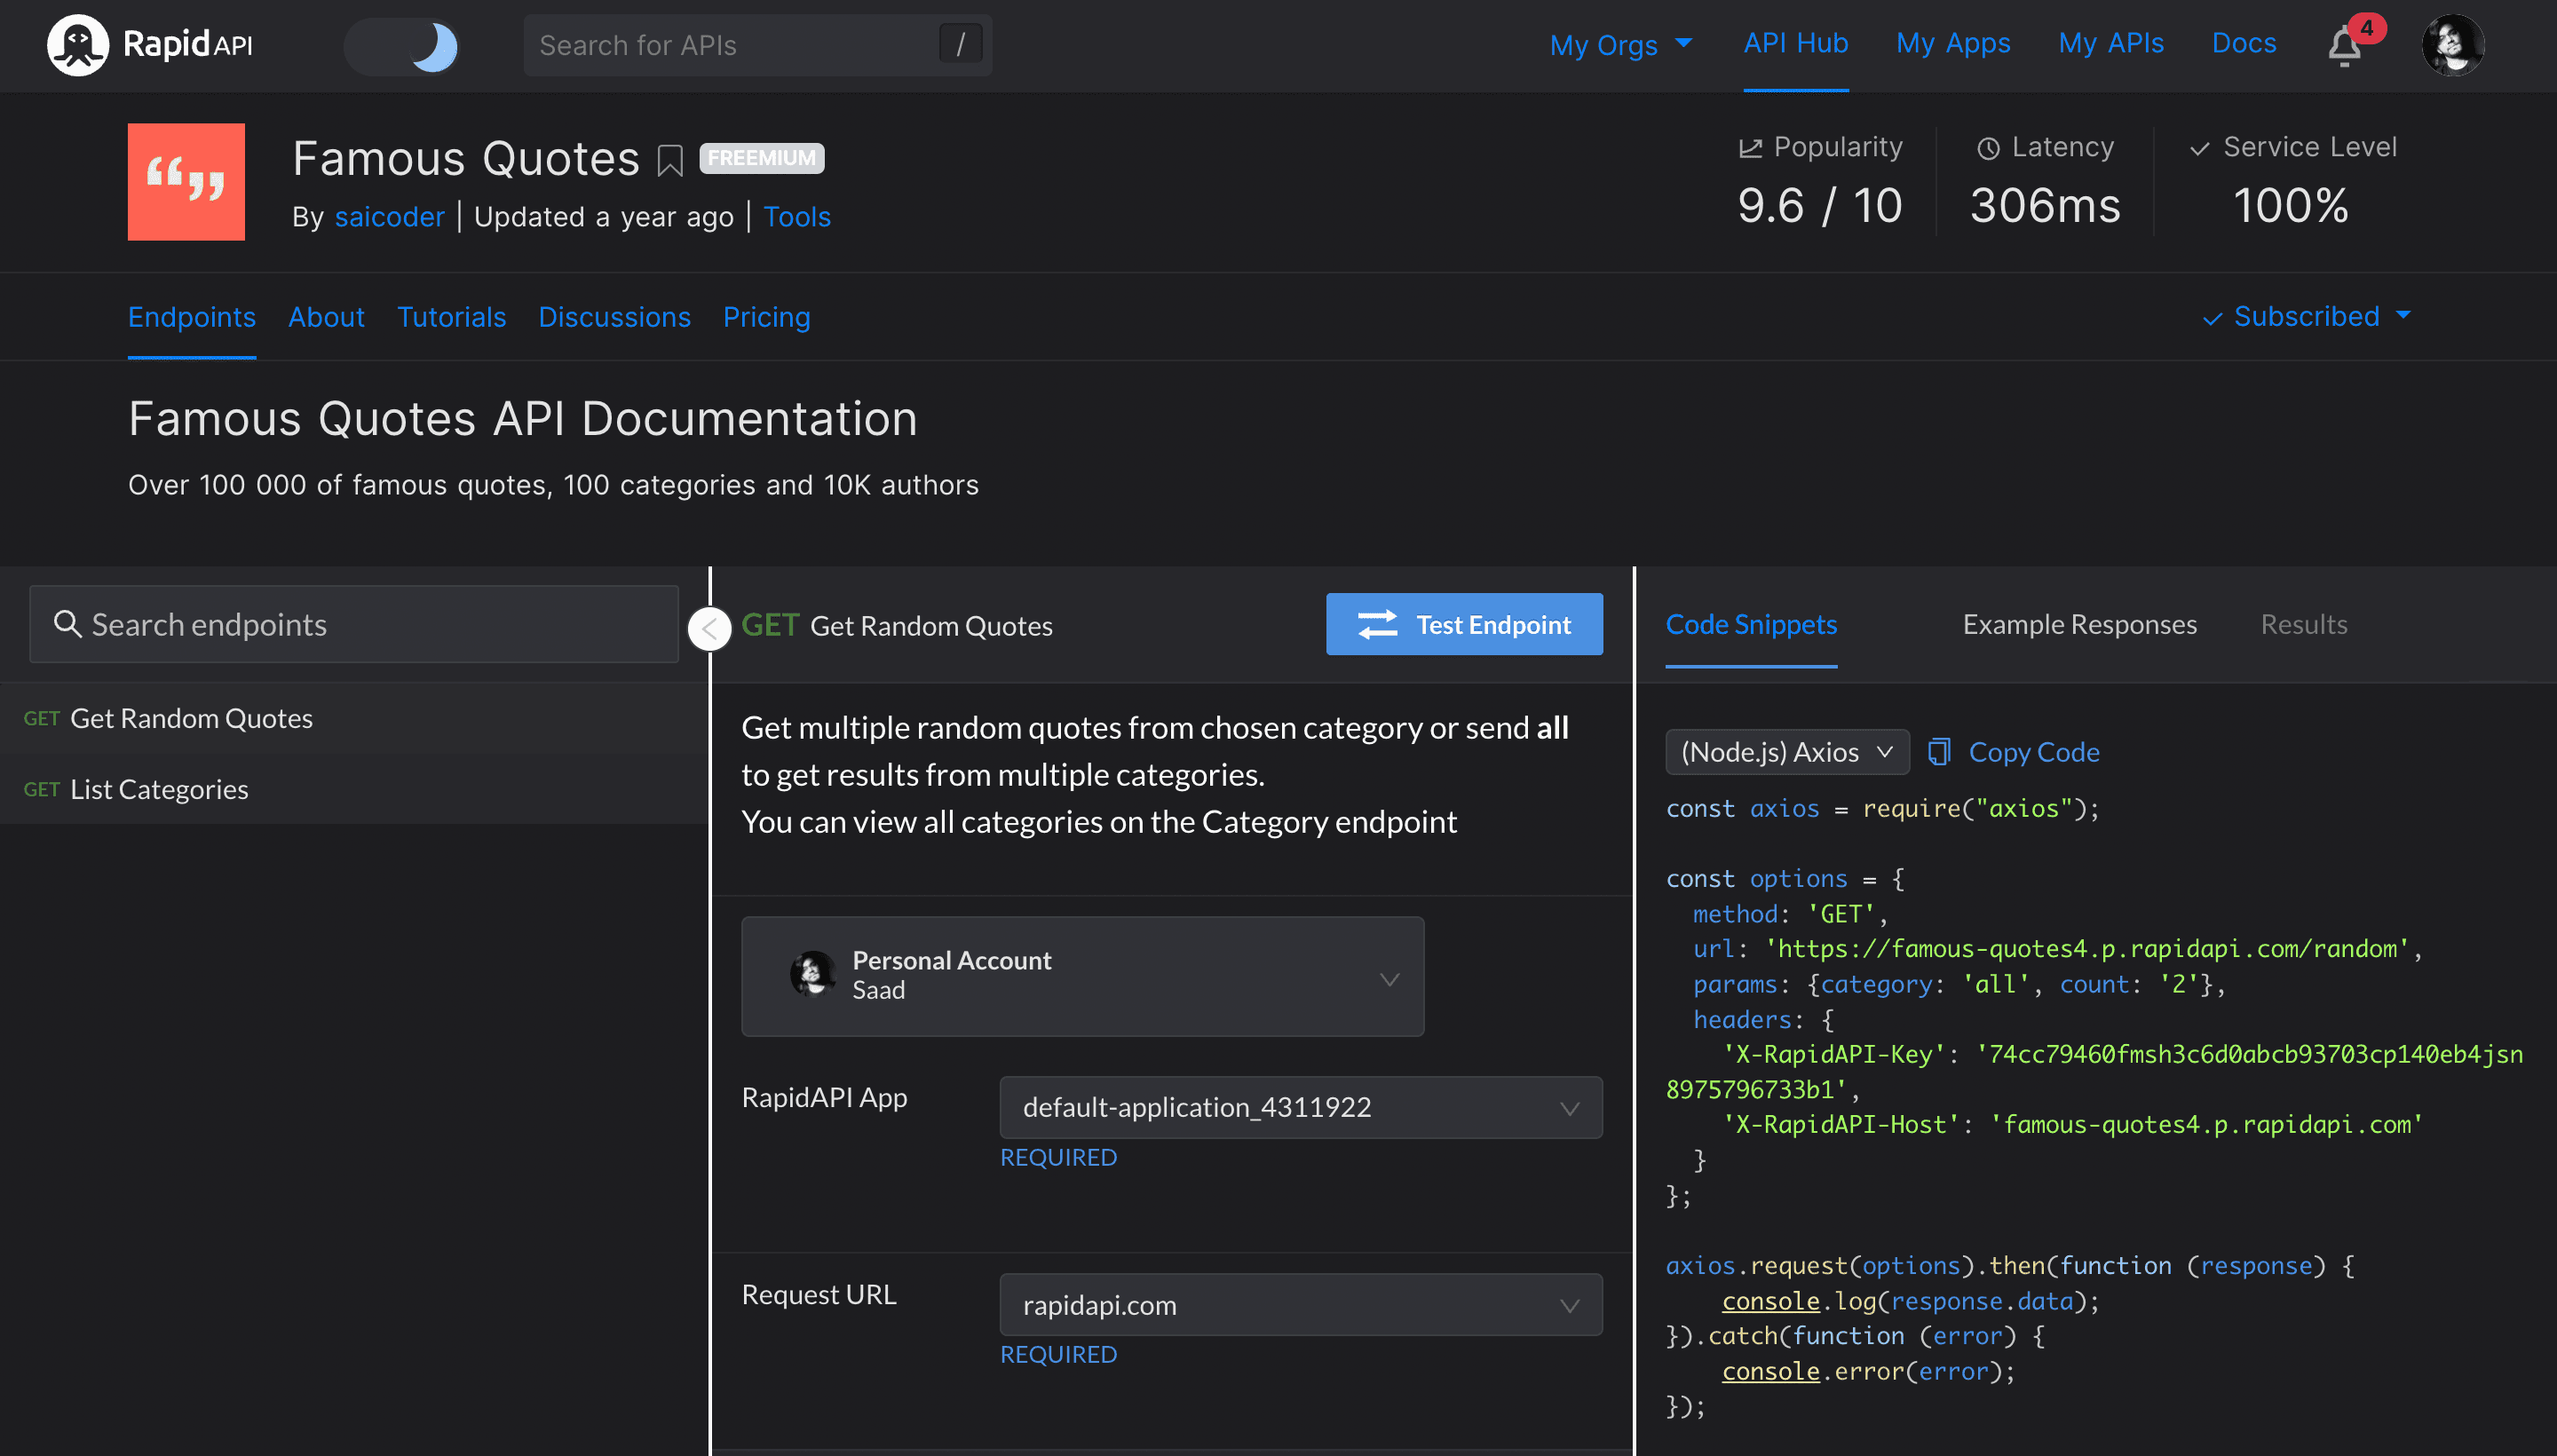Switch to the Example Responses tab
Viewport: 2557px width, 1456px height.
pos(2079,624)
